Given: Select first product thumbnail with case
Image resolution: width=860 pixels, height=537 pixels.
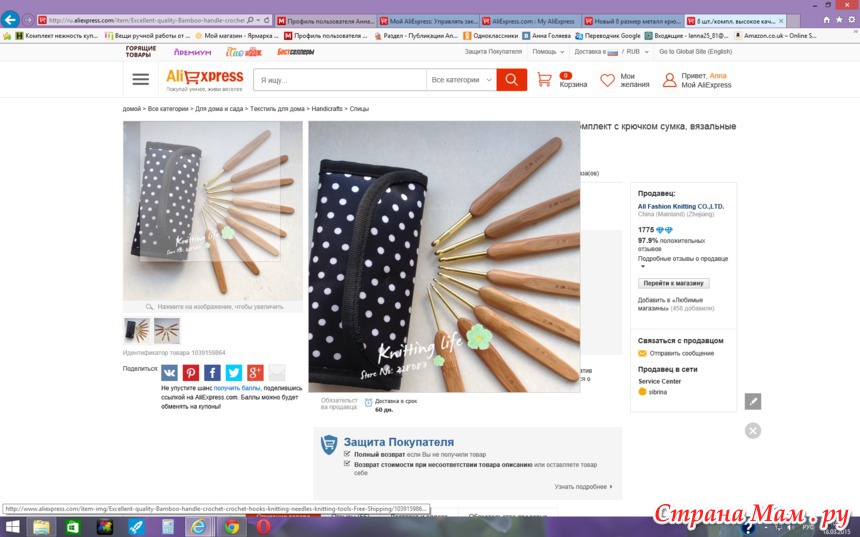Looking at the screenshot, I should coord(136,331).
